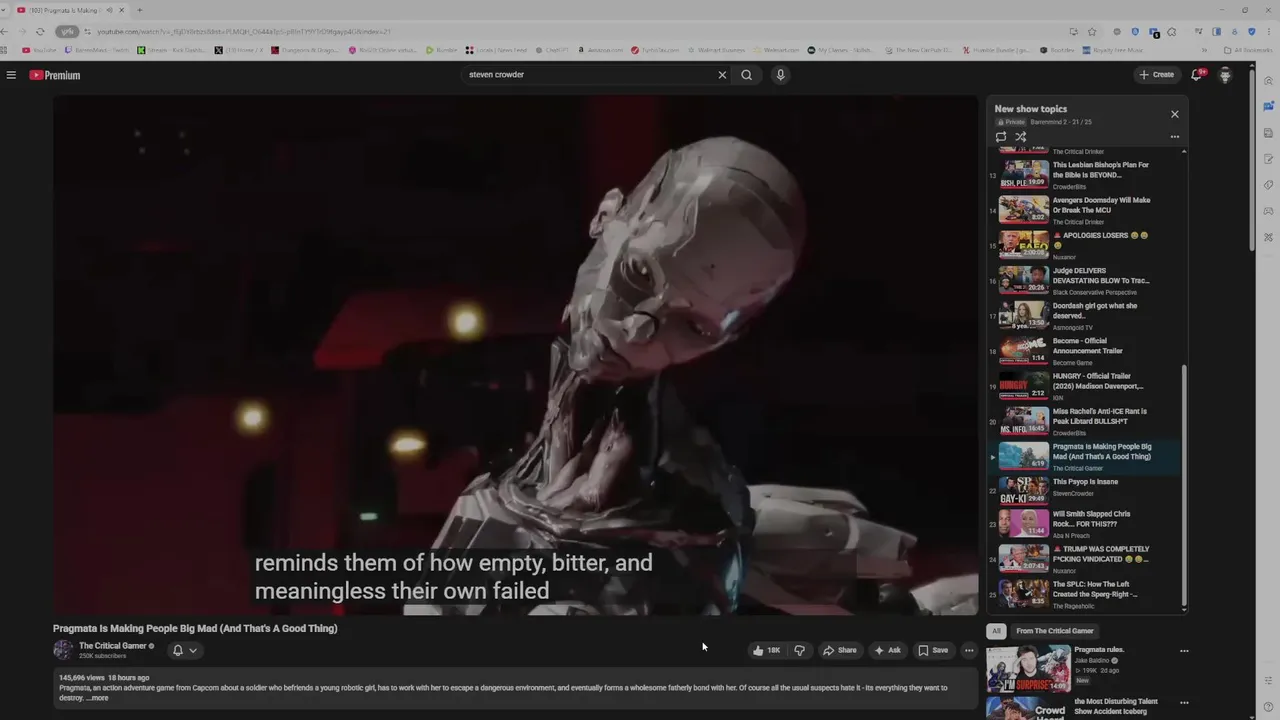Play Avengers Doomsday Will Make Or Break video

(x=1085, y=210)
